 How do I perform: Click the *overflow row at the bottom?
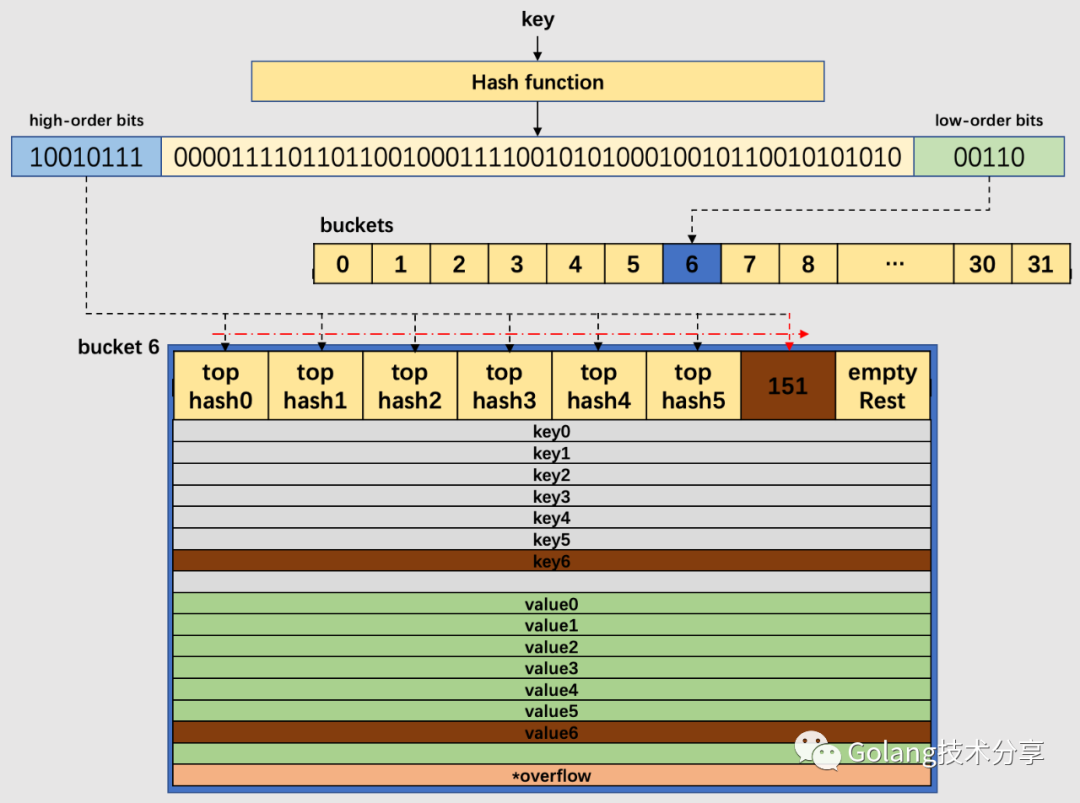pyautogui.click(x=551, y=776)
